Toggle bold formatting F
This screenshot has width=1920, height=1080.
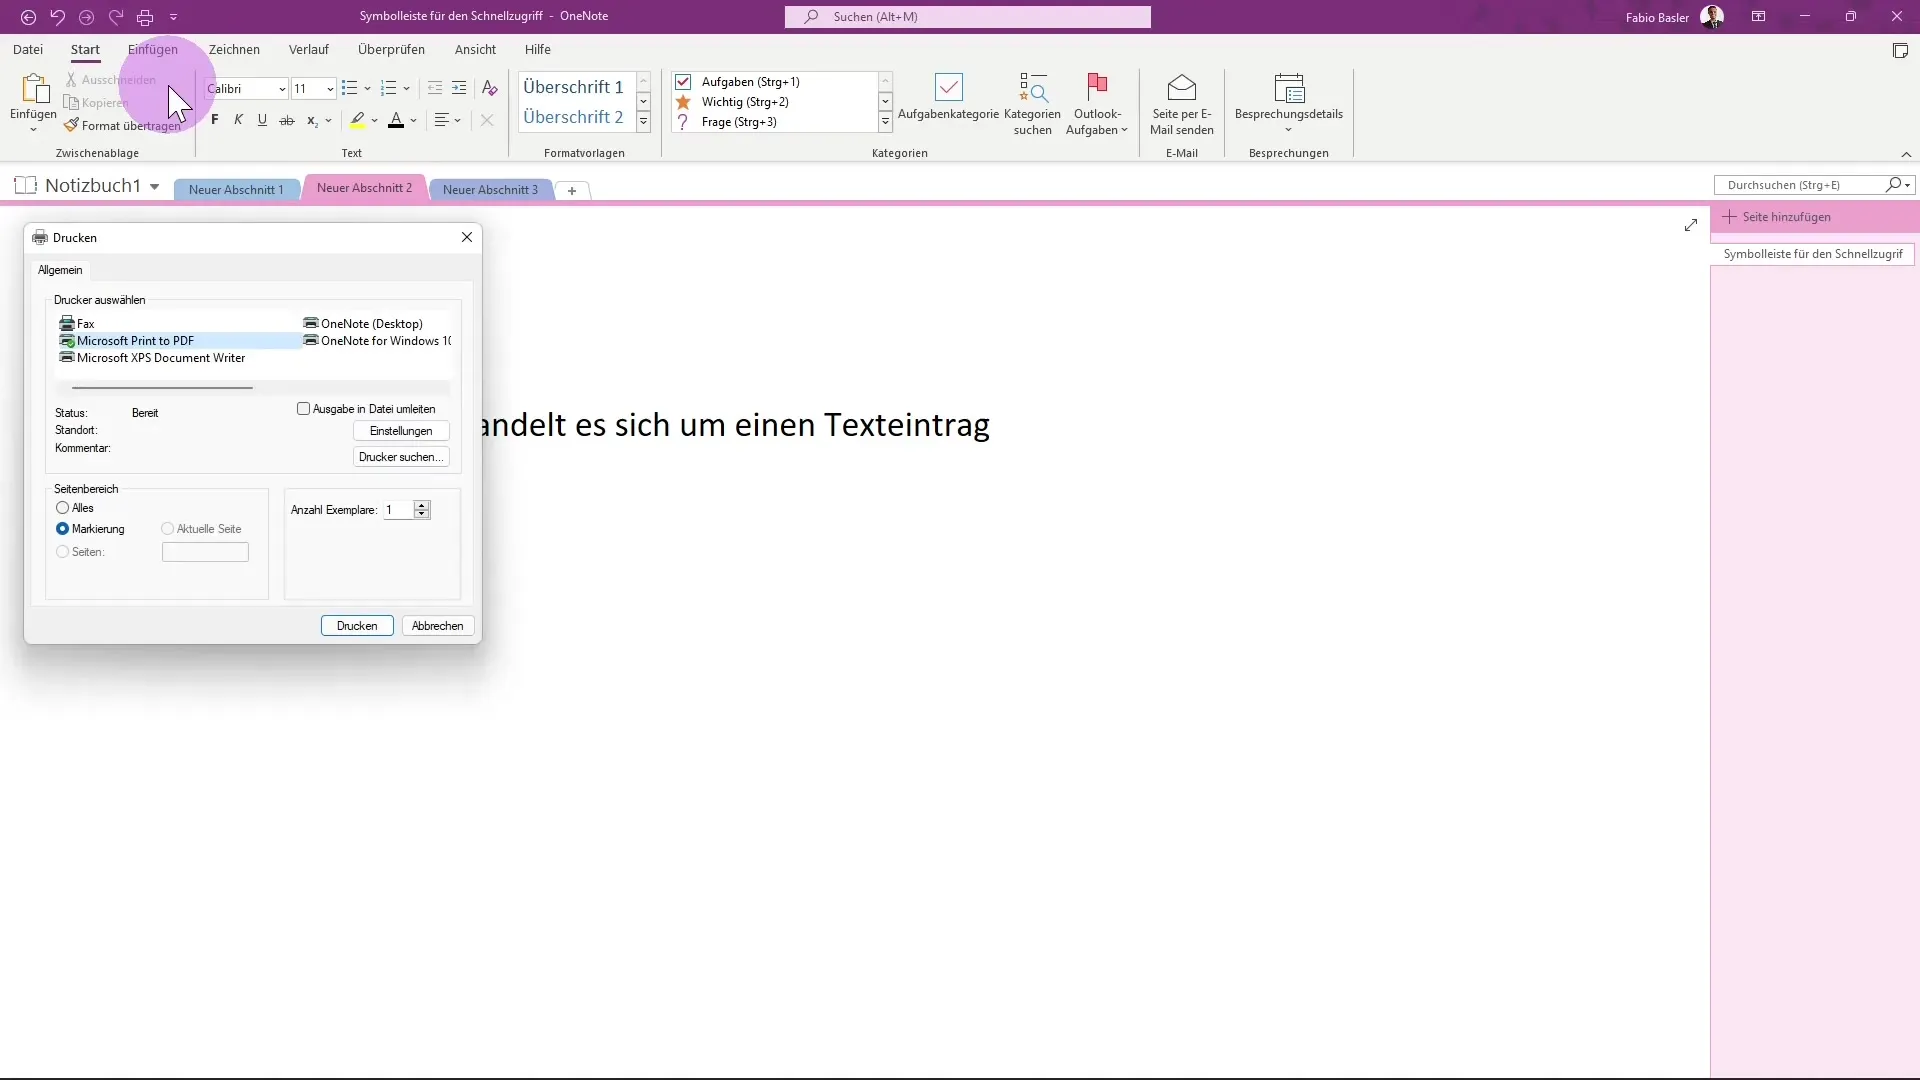214,120
